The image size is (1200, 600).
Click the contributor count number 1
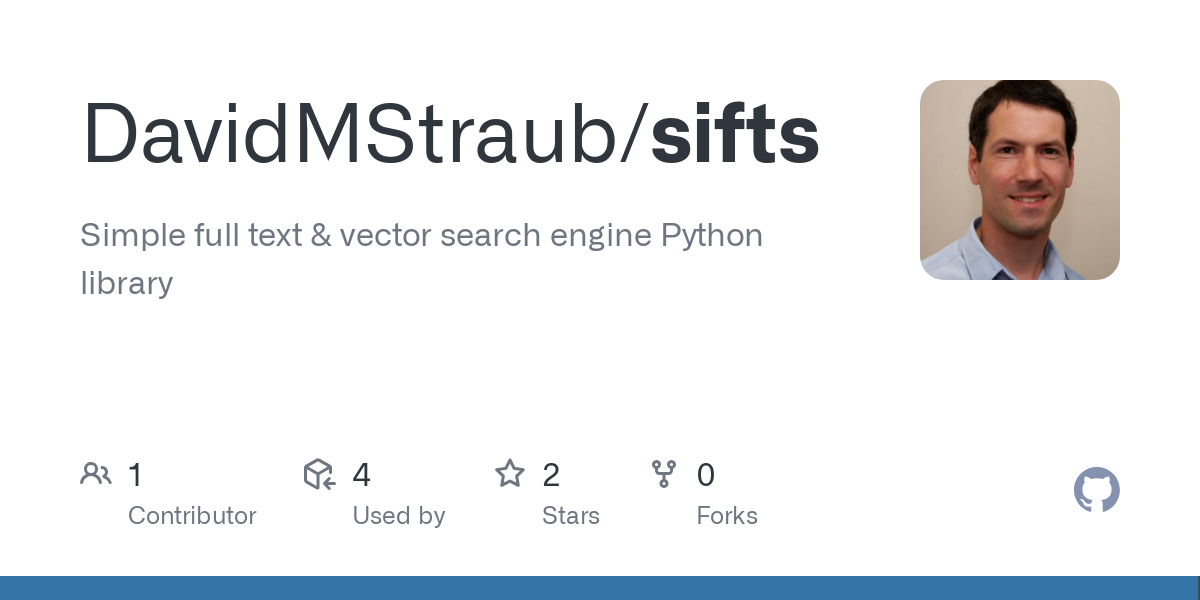click(136, 475)
